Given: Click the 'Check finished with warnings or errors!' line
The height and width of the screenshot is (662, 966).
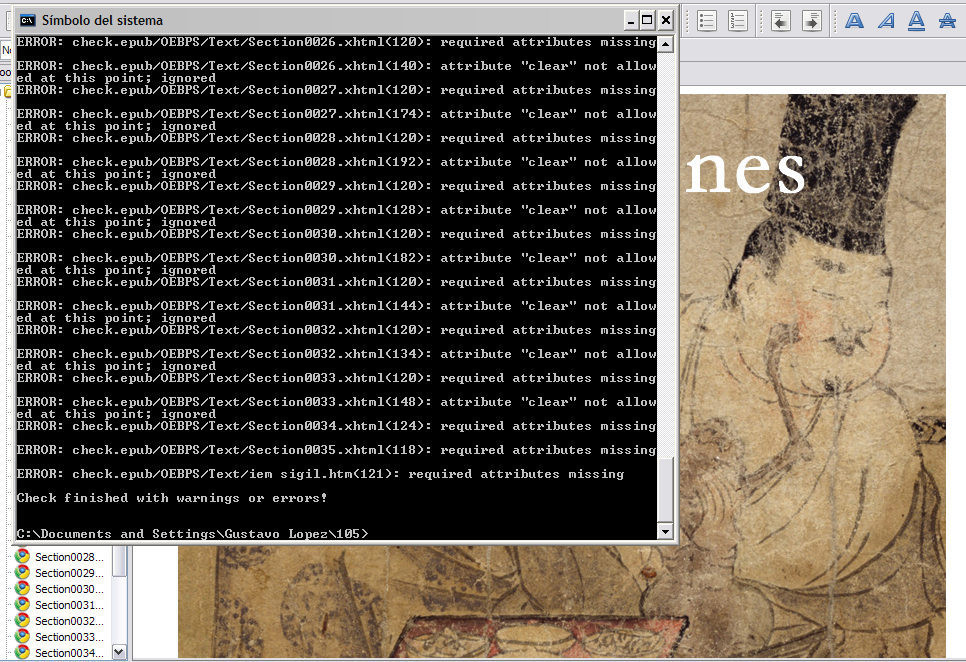Looking at the screenshot, I should coord(172,498).
